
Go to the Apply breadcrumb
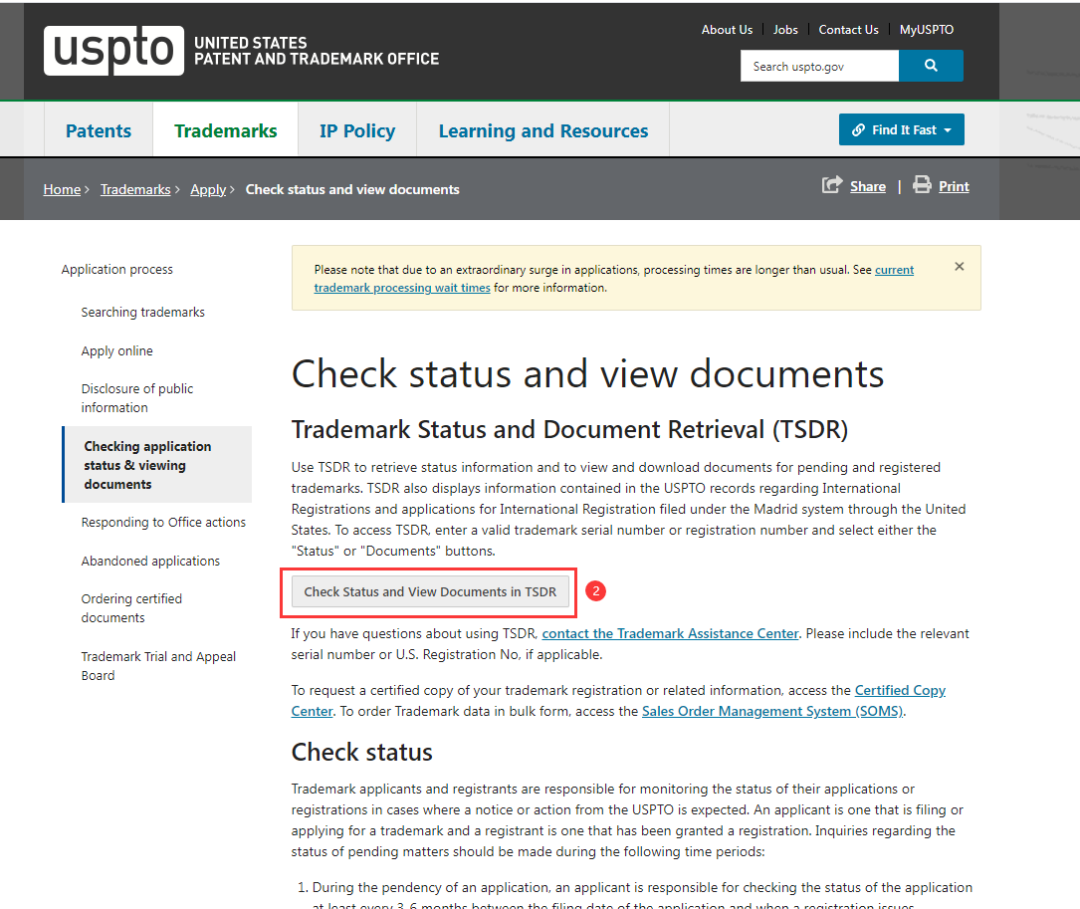208,189
